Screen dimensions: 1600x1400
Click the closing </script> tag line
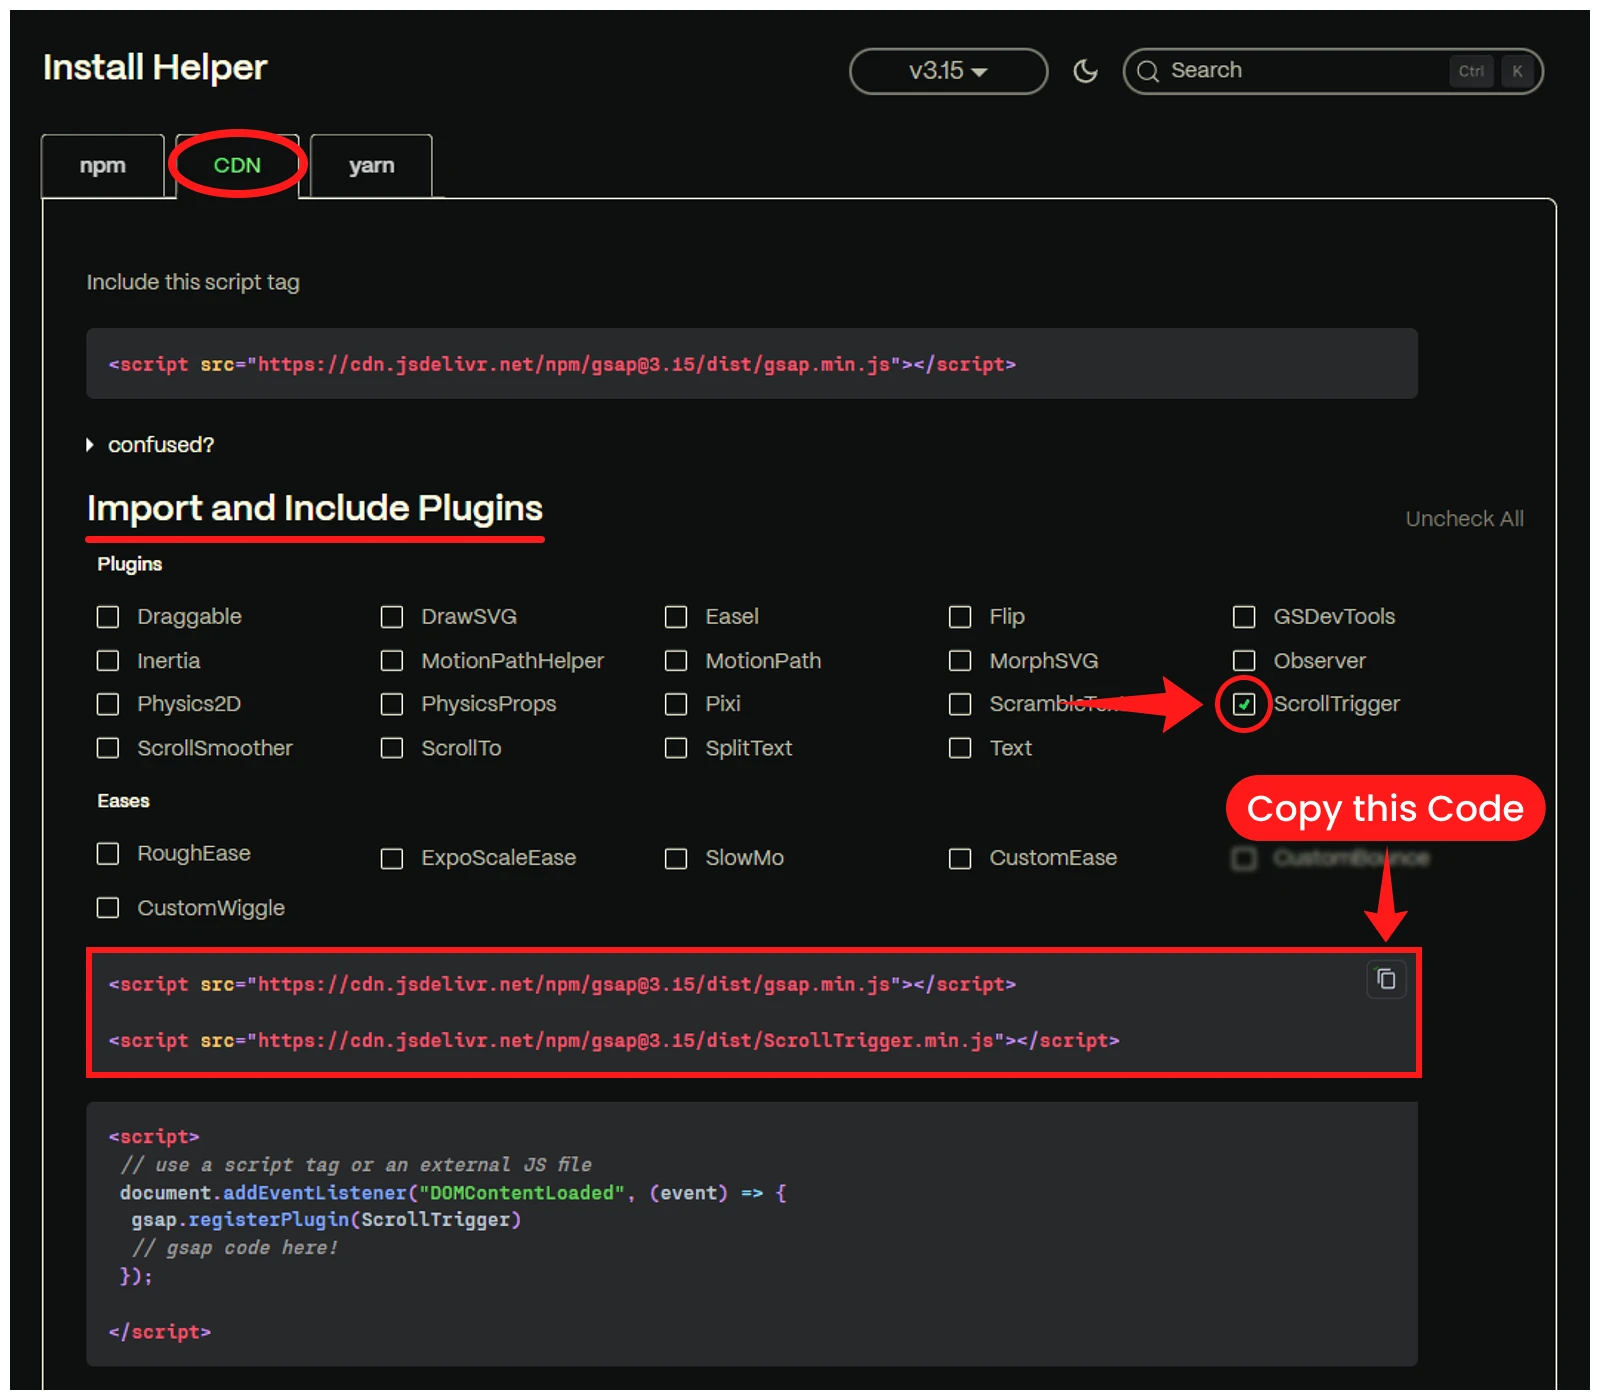pyautogui.click(x=160, y=1332)
